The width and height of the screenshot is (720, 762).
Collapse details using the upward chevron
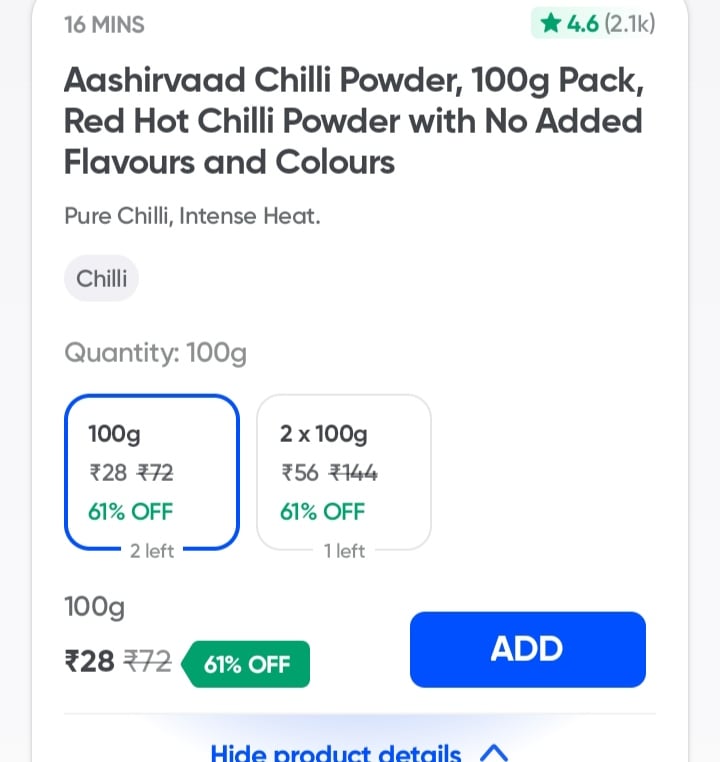click(x=494, y=753)
